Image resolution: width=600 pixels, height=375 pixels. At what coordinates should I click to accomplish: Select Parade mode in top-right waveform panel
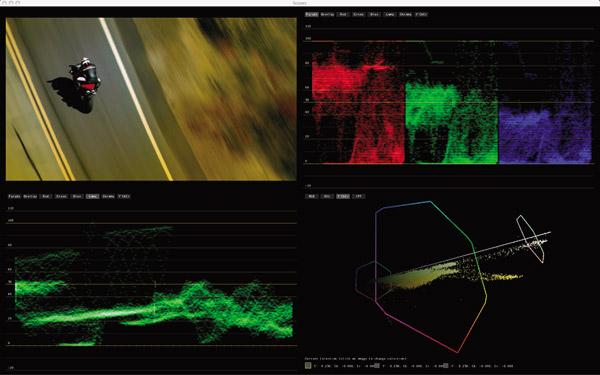tap(312, 15)
